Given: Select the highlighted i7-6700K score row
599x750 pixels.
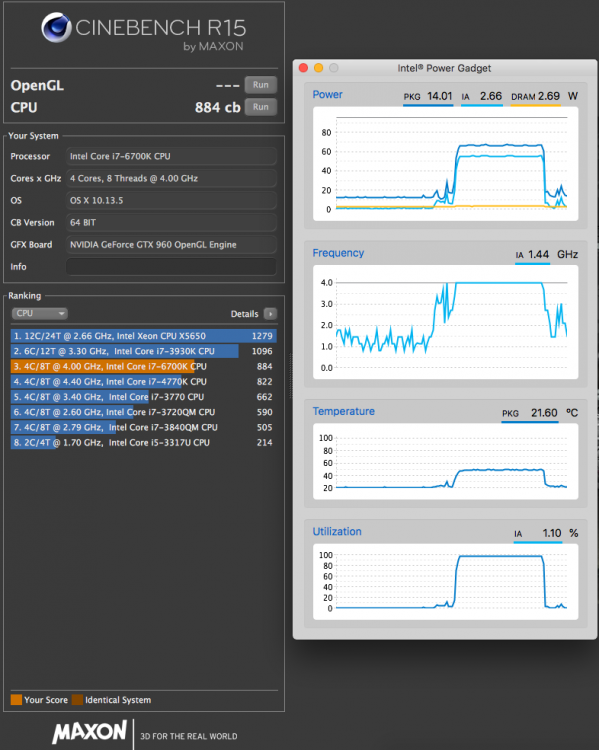Looking at the screenshot, I should click(143, 366).
